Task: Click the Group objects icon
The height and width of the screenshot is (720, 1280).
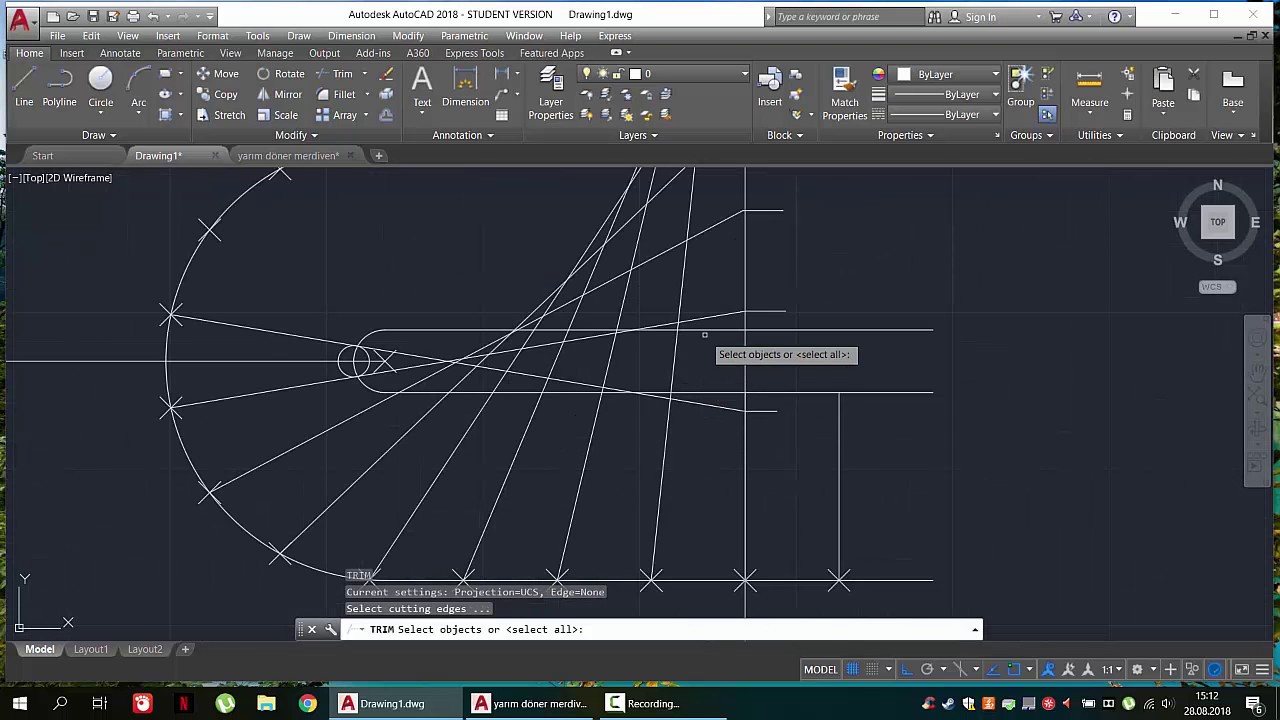Action: click(1020, 87)
